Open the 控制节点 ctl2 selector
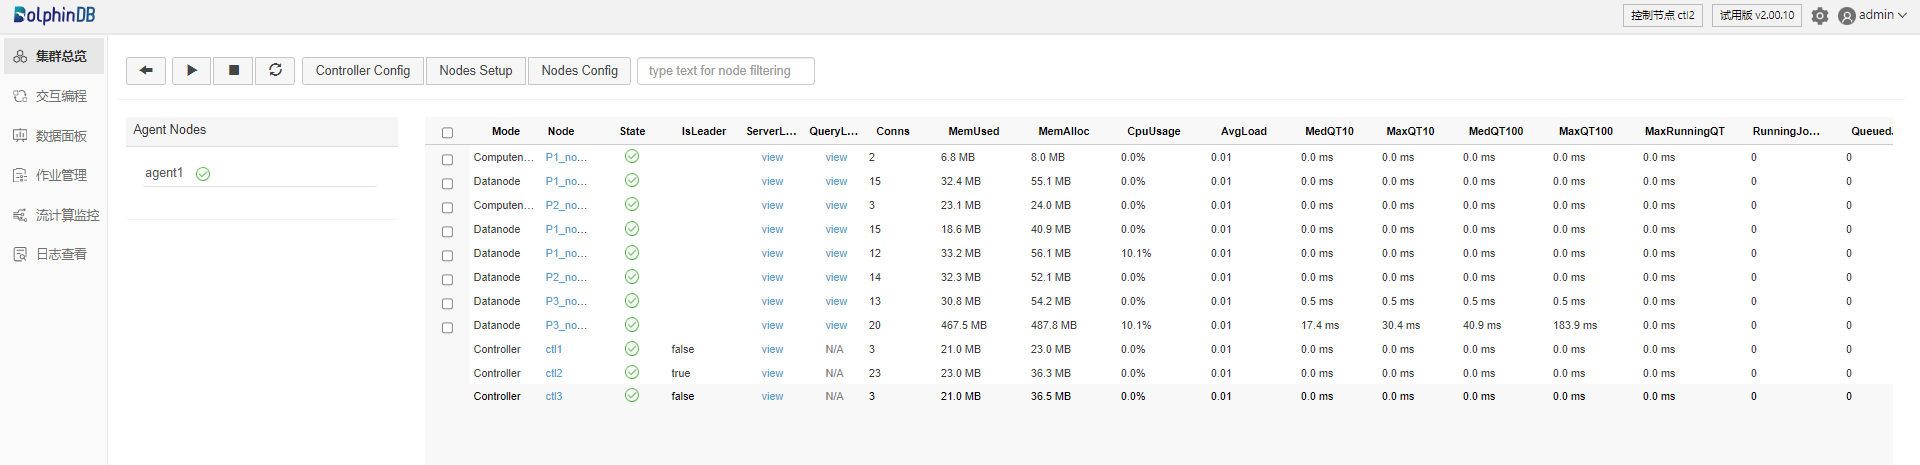1920x465 pixels. (1662, 15)
